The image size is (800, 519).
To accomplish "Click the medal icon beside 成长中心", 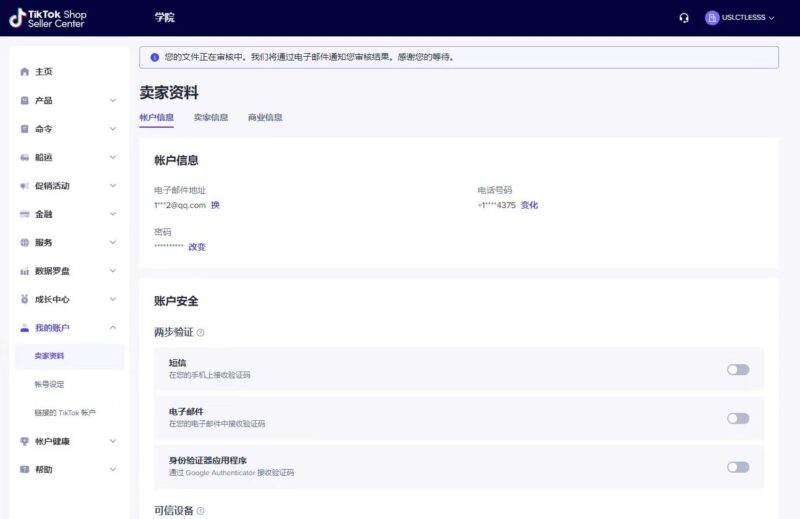I will click(24, 299).
